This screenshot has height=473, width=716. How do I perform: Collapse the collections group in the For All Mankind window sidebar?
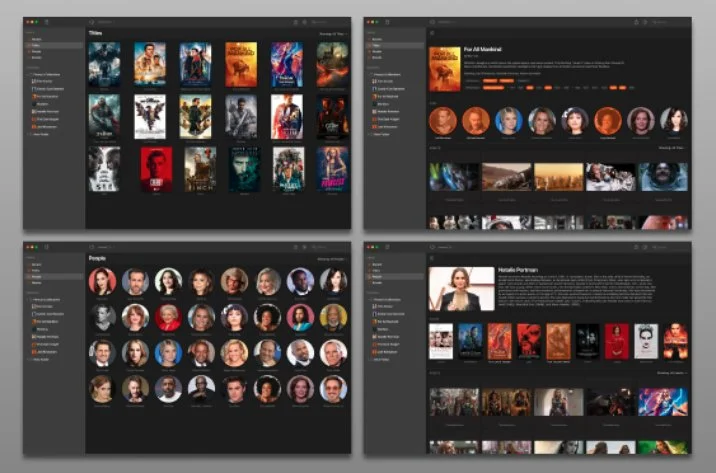(x=371, y=74)
